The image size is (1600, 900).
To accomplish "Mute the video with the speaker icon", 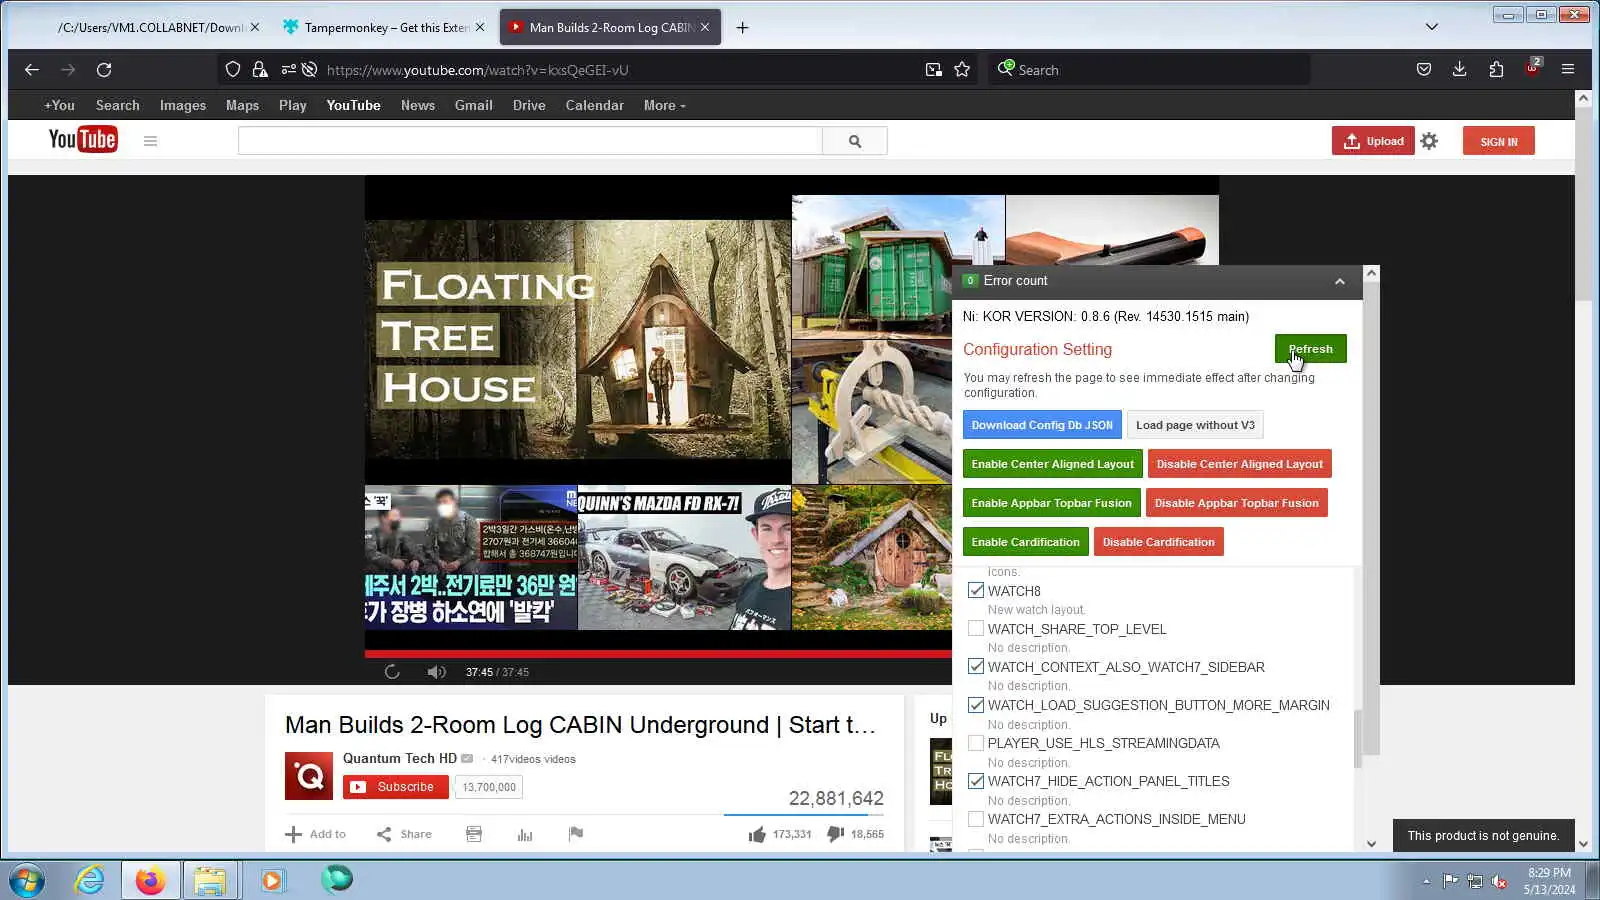I will (436, 672).
